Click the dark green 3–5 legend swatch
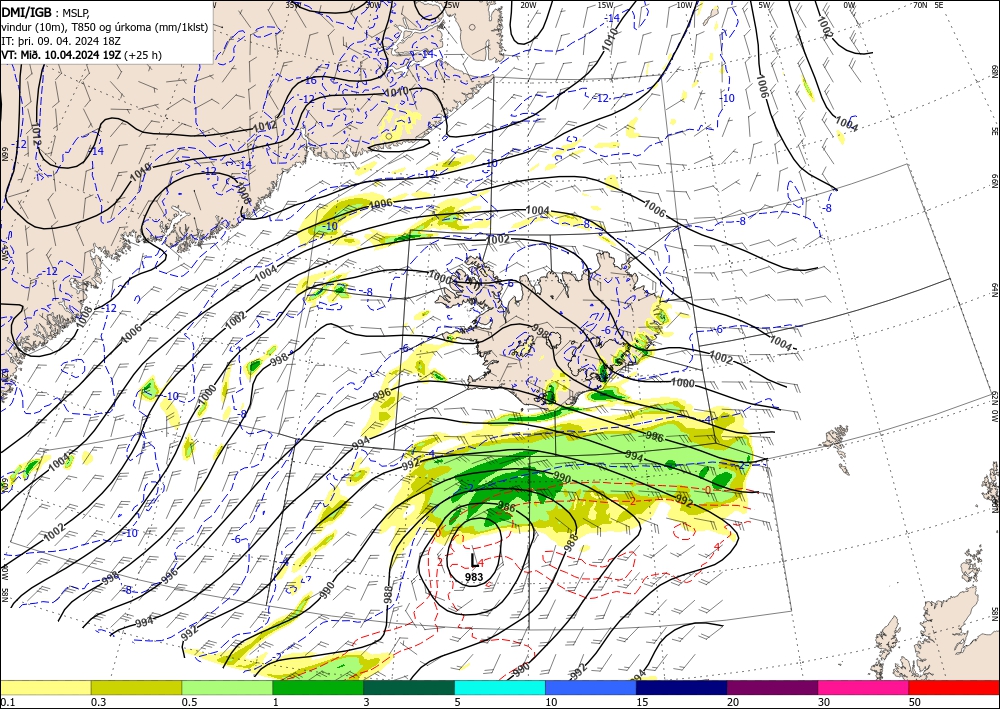1000x709 pixels. 409,687
